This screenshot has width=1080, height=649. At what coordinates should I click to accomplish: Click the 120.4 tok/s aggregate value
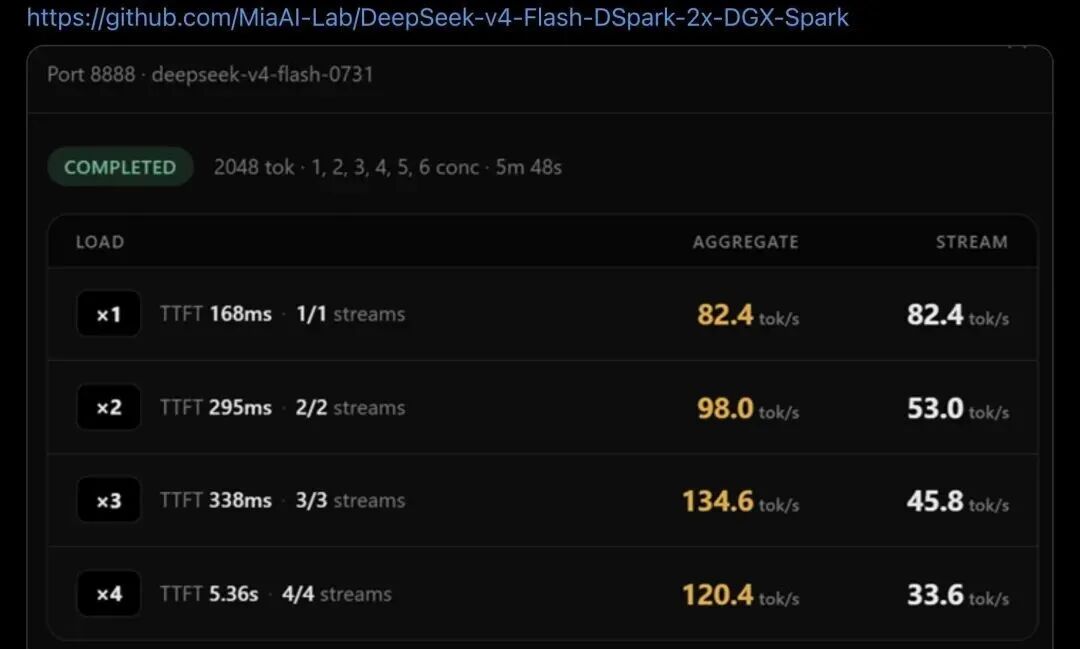tap(740, 595)
